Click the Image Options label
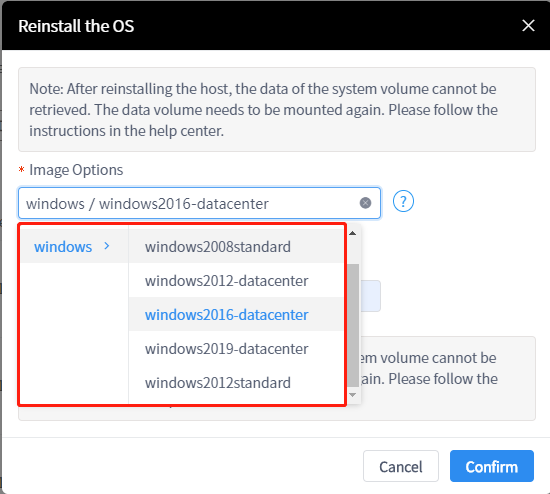This screenshot has height=494, width=550. 76,170
